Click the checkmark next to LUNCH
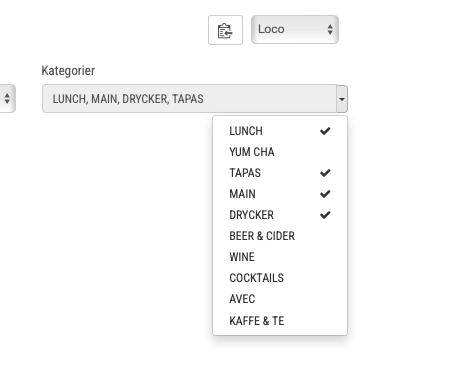 click(325, 131)
